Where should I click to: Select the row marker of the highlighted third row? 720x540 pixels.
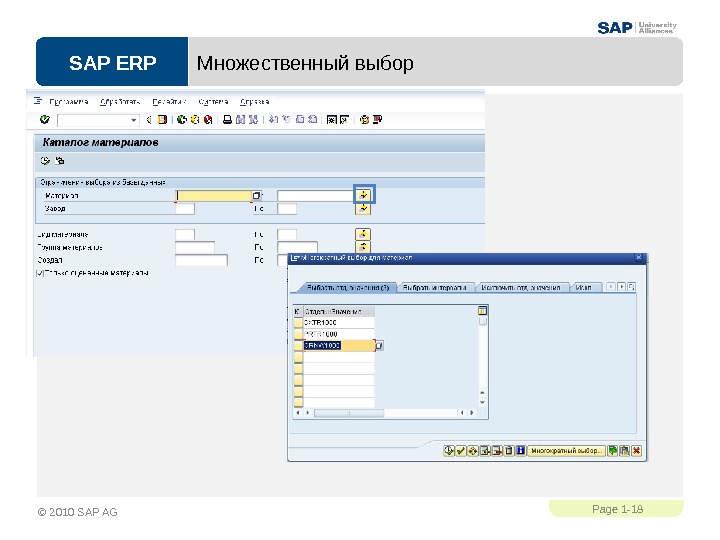pyautogui.click(x=298, y=346)
